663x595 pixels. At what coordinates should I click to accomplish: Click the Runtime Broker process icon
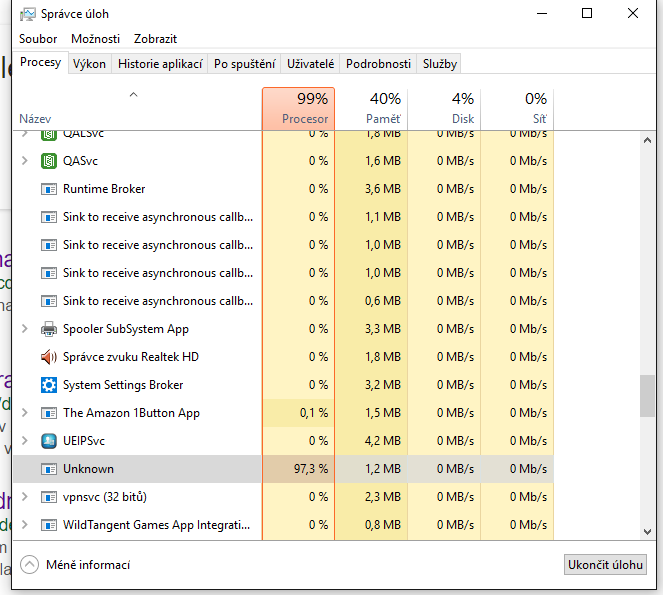click(48, 189)
